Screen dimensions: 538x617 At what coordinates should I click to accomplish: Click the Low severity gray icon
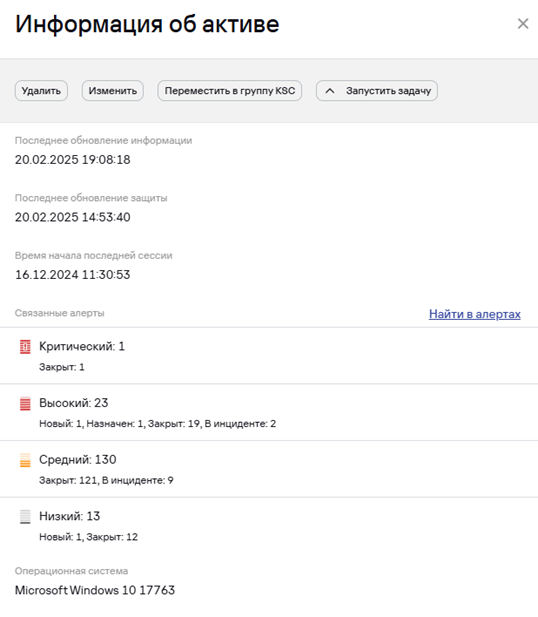pyautogui.click(x=25, y=517)
